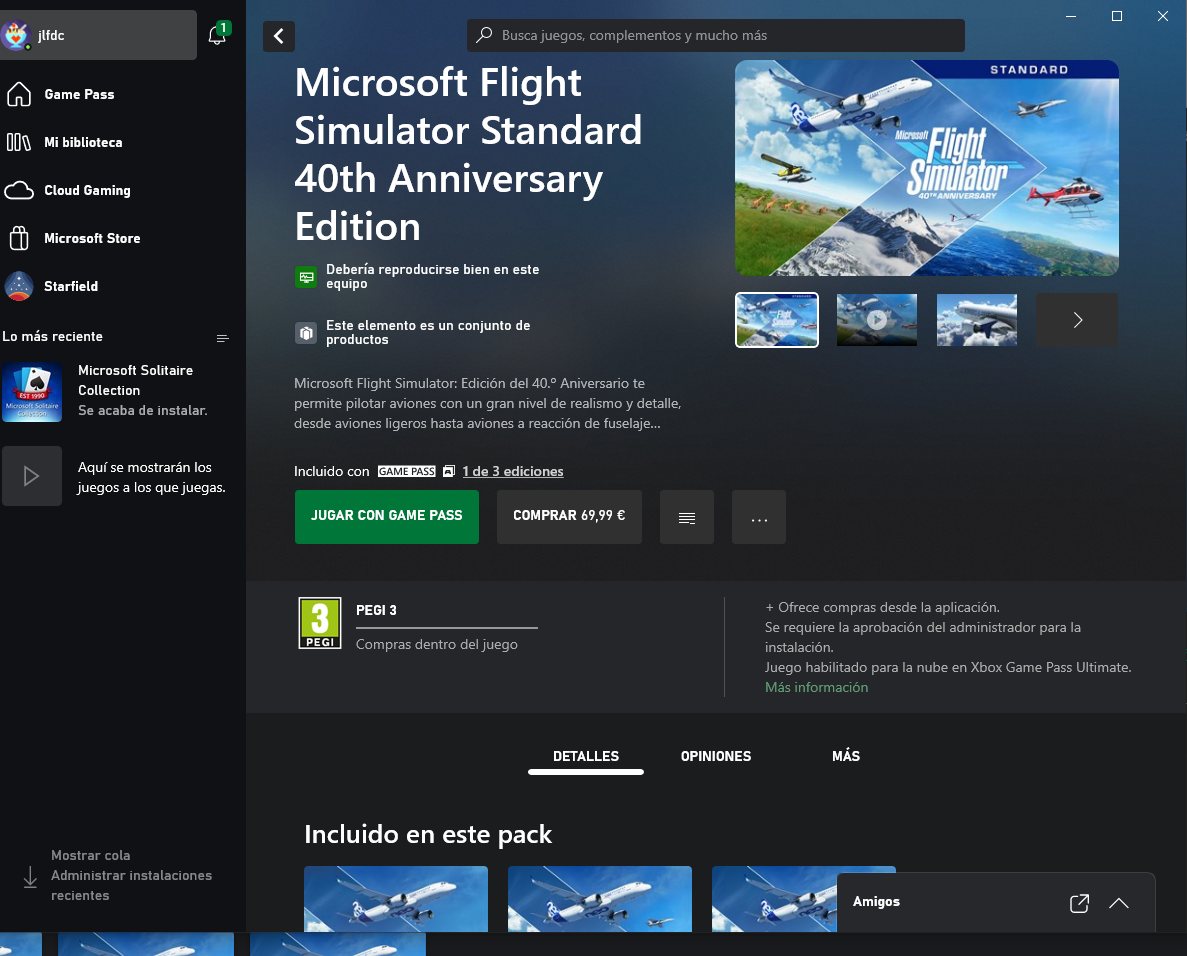The height and width of the screenshot is (956, 1187).
Task: Click COMPRAR 69,99 € button
Action: point(569,516)
